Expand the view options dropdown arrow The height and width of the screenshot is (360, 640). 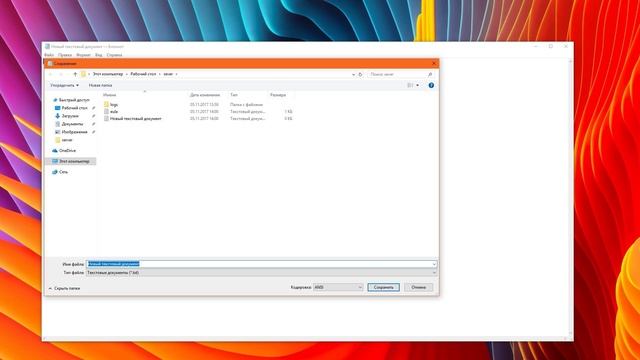[x=418, y=85]
